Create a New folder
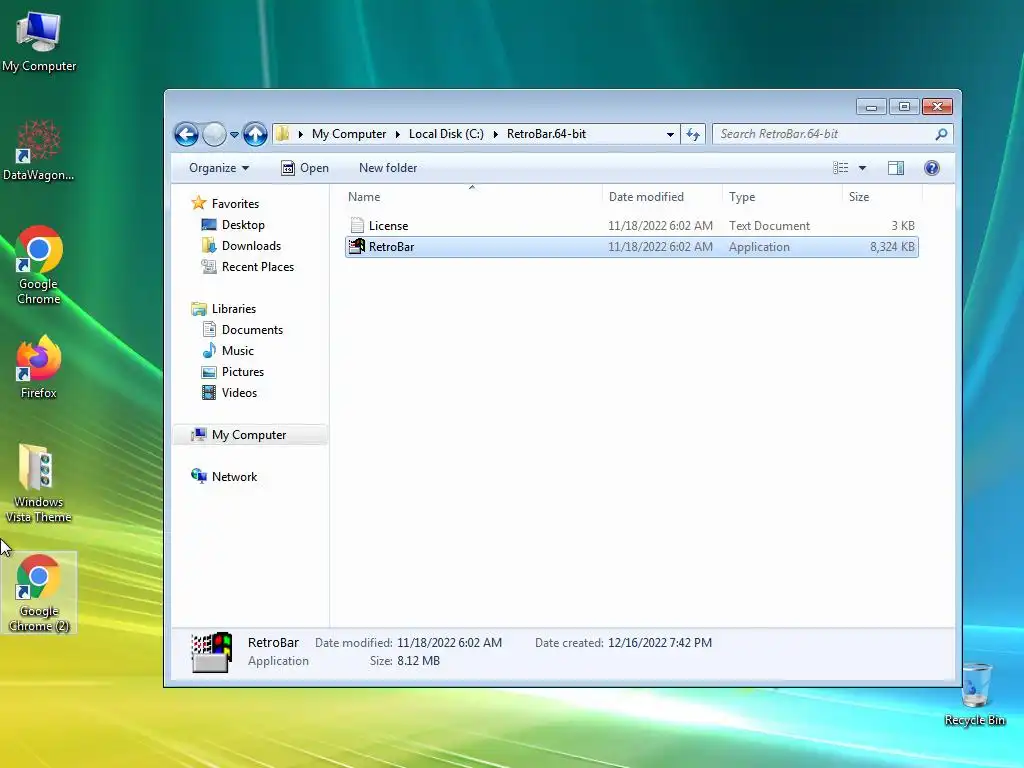 (388, 168)
